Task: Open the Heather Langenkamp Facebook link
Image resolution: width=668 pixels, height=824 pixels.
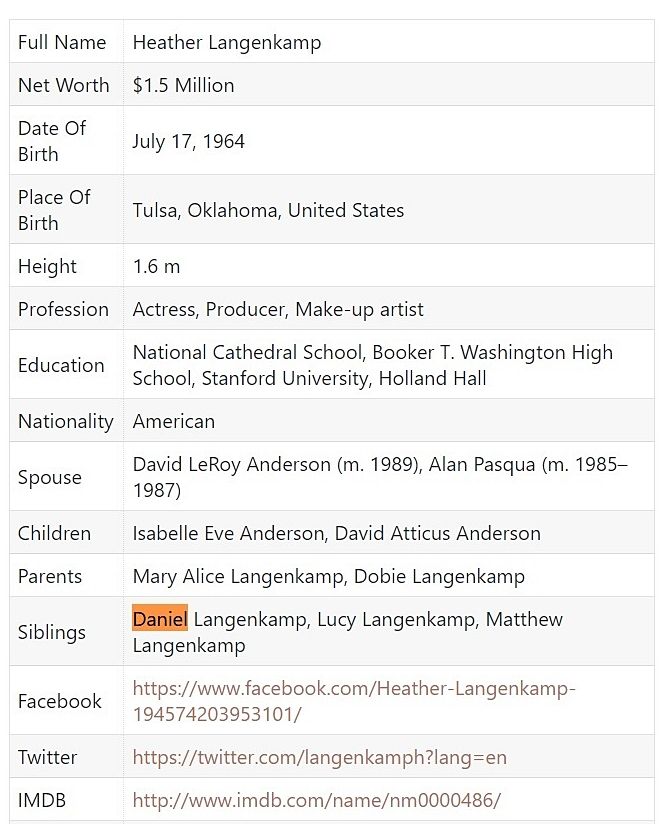Action: (x=354, y=701)
